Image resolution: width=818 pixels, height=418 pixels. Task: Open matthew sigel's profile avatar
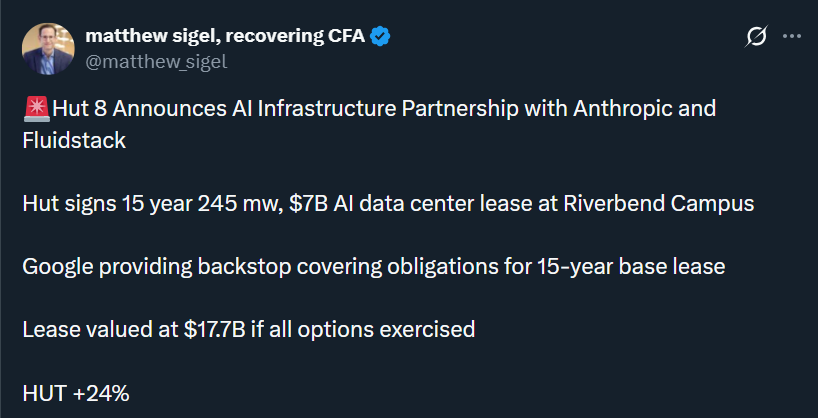pyautogui.click(x=47, y=49)
